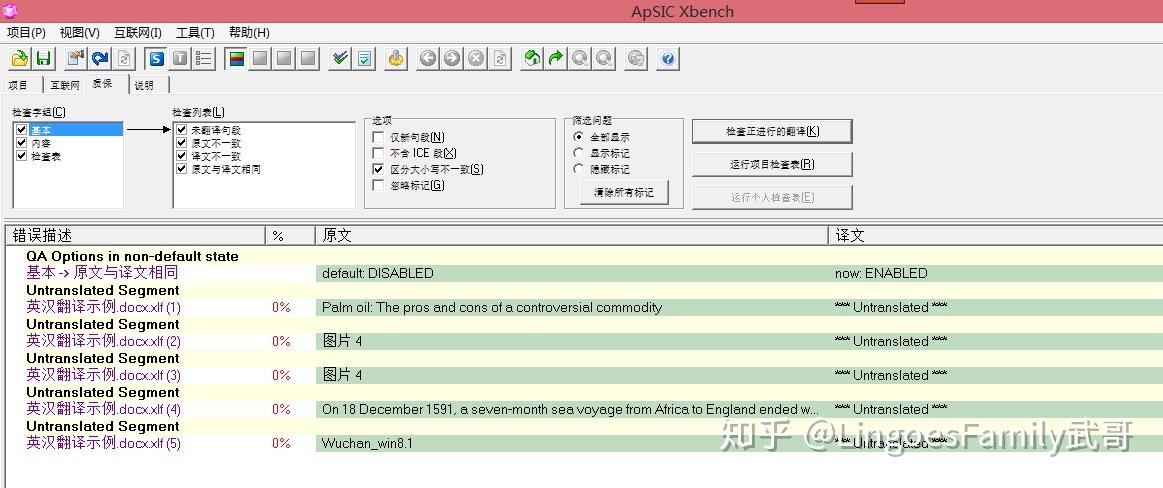Click the gray forward arrow icon

point(452,59)
